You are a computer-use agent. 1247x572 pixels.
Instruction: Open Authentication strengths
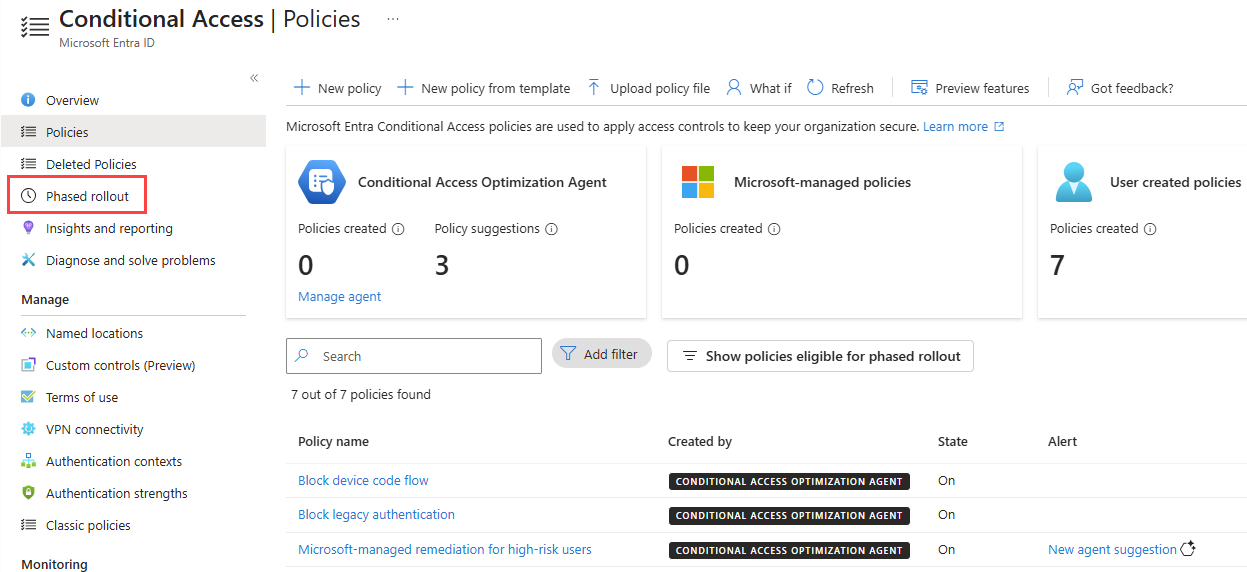coord(117,493)
